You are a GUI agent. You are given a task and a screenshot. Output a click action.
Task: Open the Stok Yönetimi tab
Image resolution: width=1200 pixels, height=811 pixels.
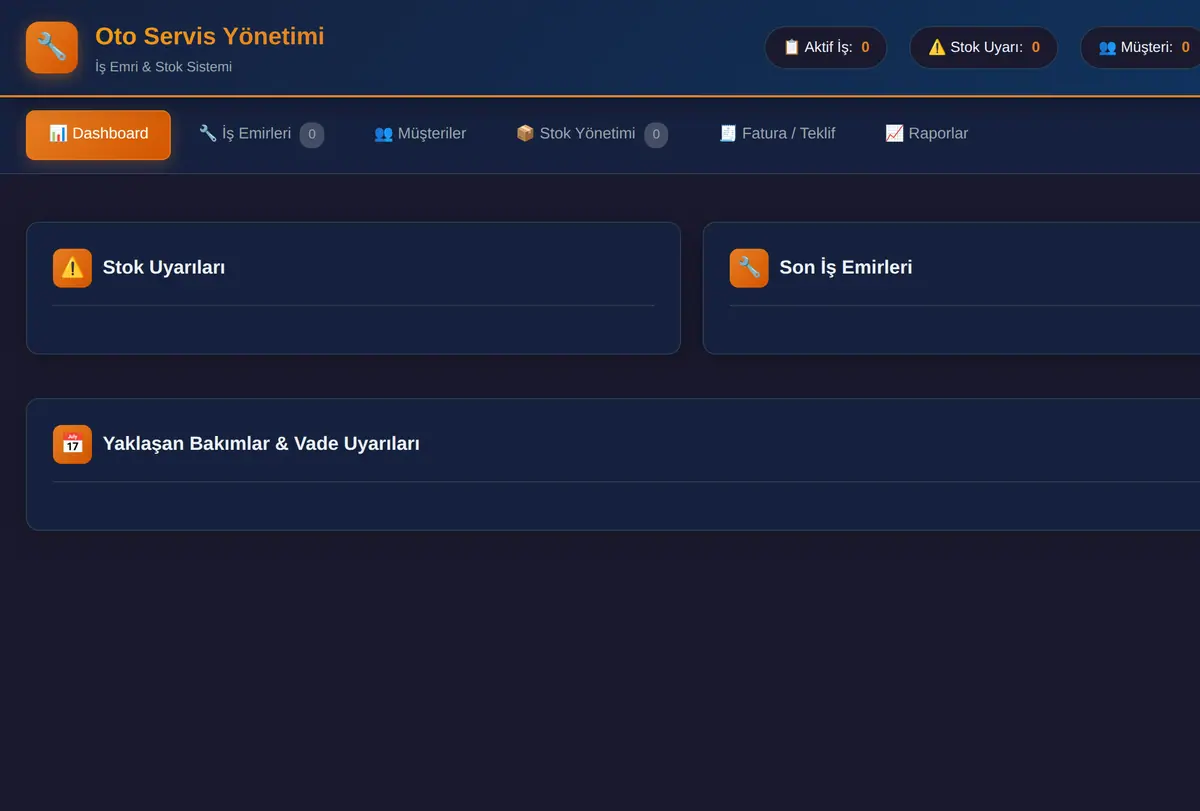tap(591, 134)
